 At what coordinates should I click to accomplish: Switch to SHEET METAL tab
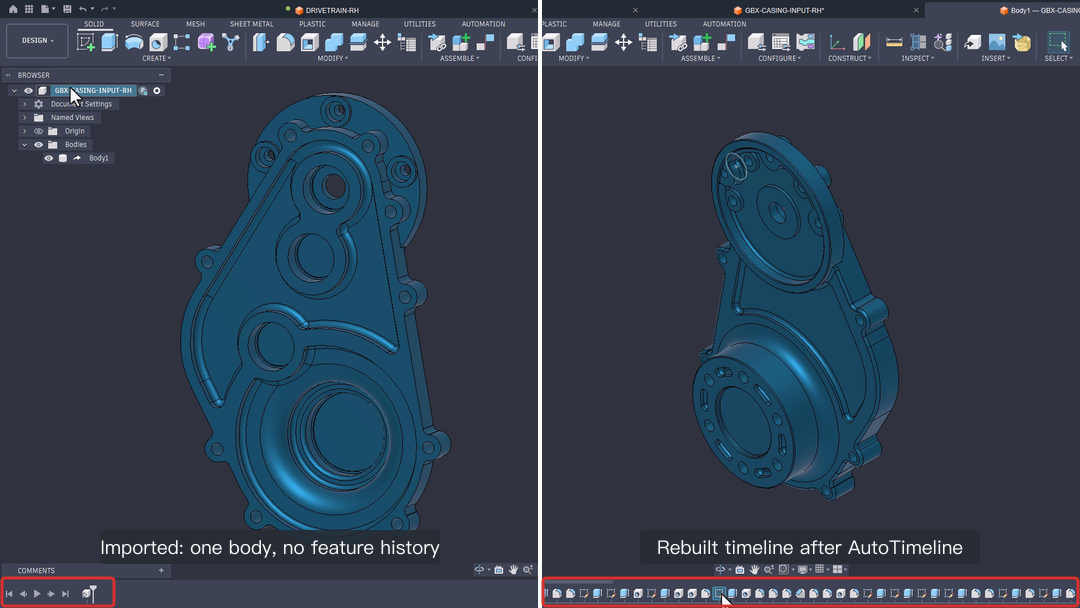pos(251,23)
